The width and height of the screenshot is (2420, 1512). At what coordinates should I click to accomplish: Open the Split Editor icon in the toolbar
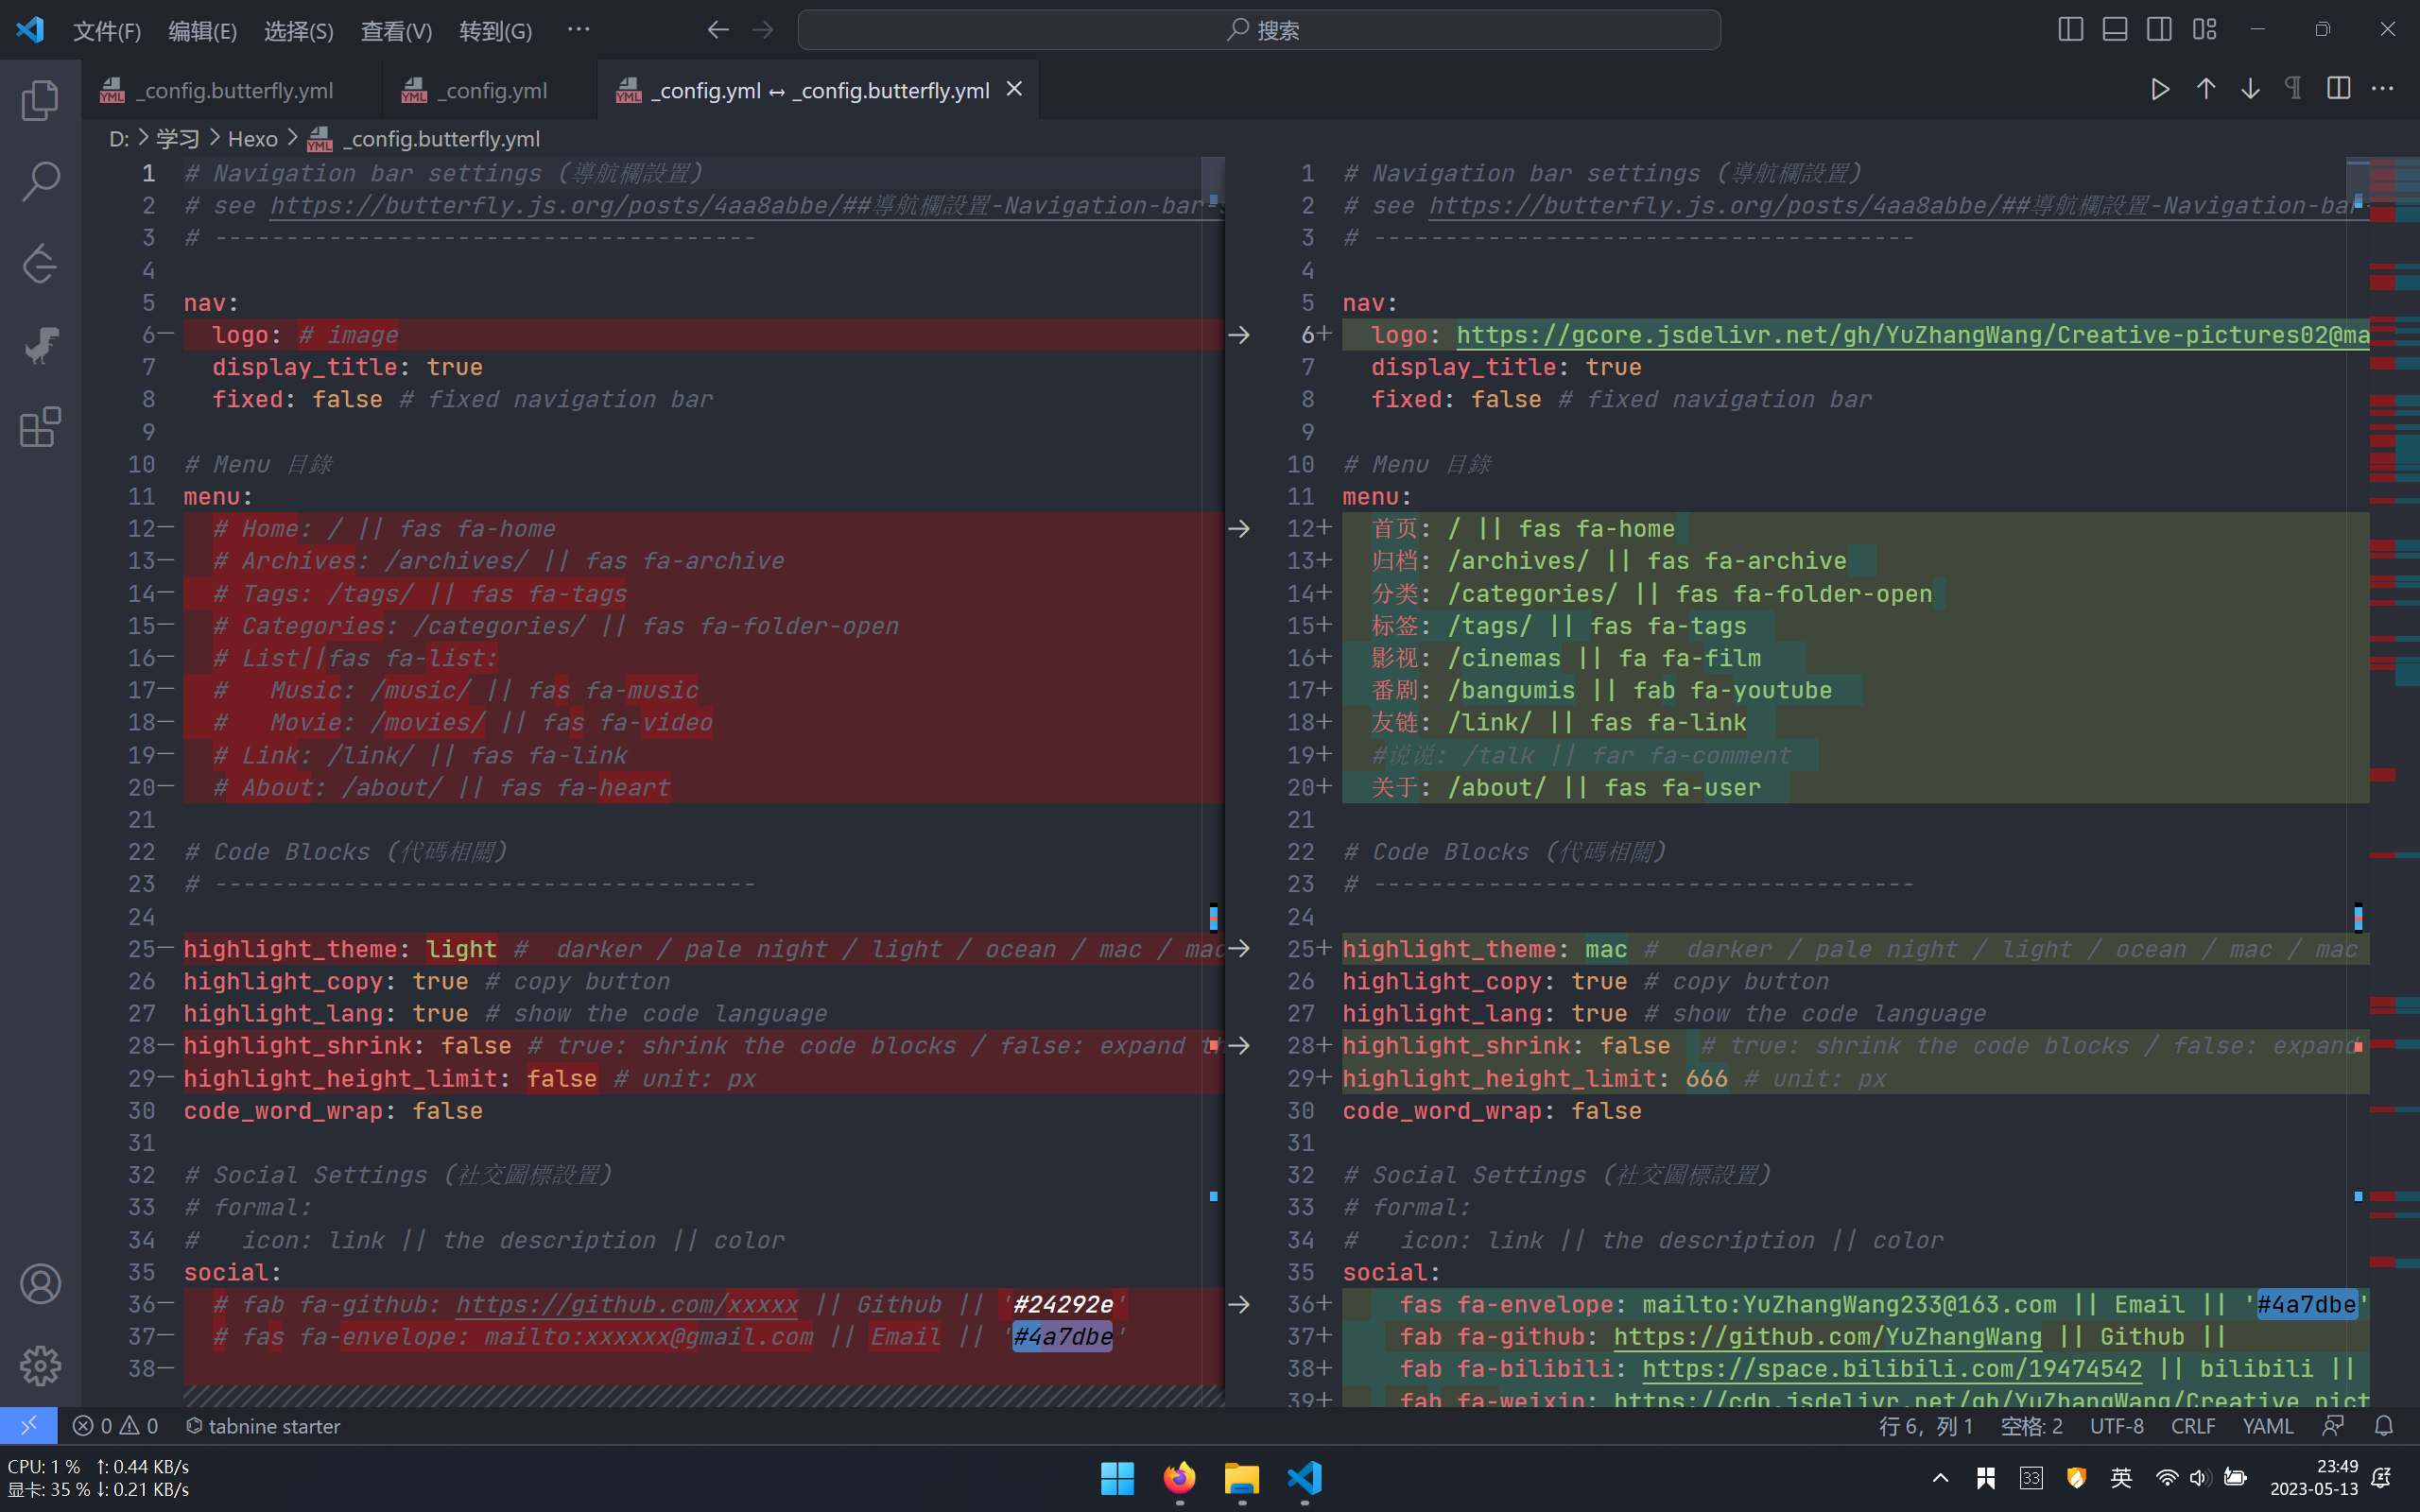(x=2338, y=88)
